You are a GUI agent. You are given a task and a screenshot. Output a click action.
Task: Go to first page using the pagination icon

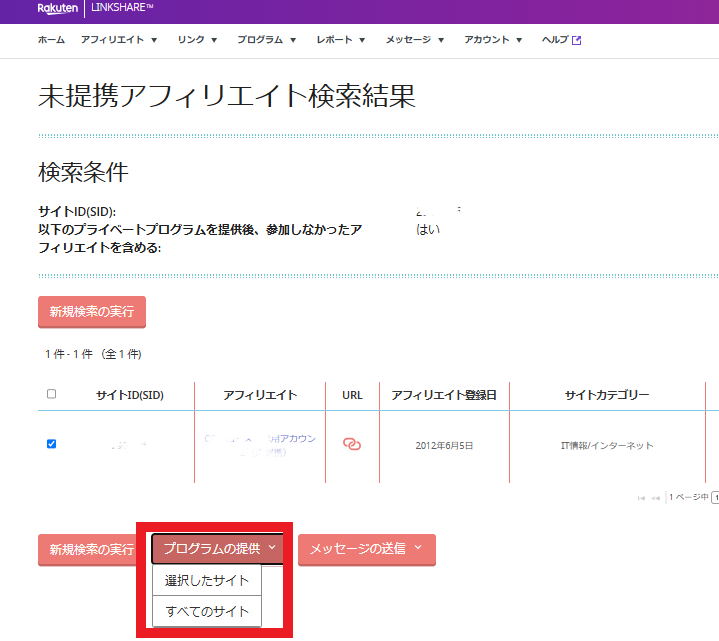click(x=642, y=497)
